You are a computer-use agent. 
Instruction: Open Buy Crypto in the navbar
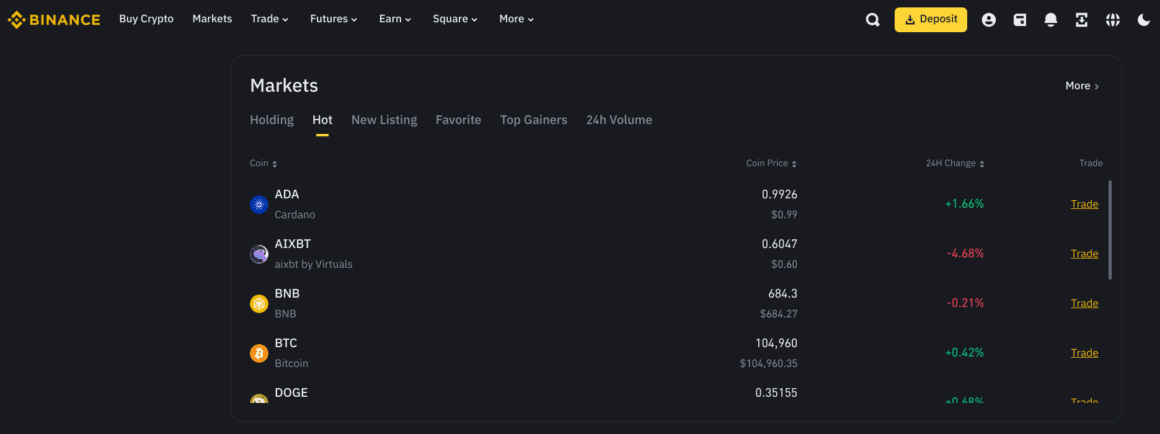point(146,19)
